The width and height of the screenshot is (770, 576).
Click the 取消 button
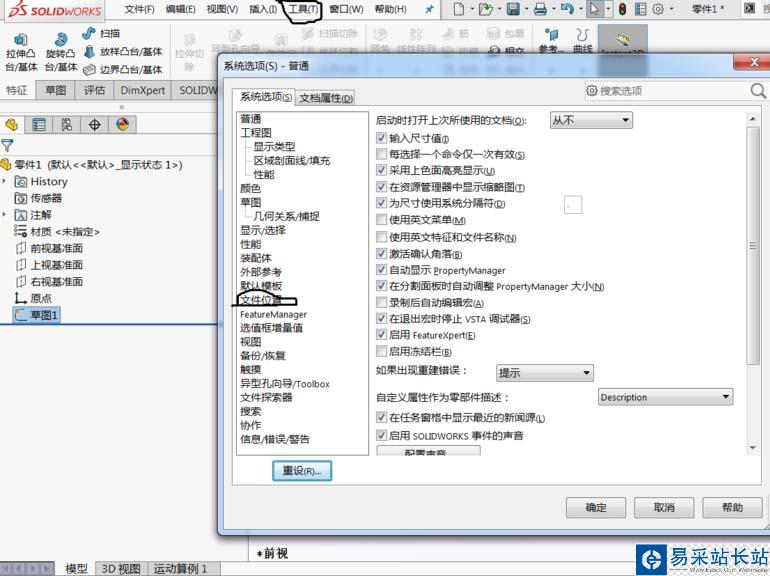click(664, 508)
